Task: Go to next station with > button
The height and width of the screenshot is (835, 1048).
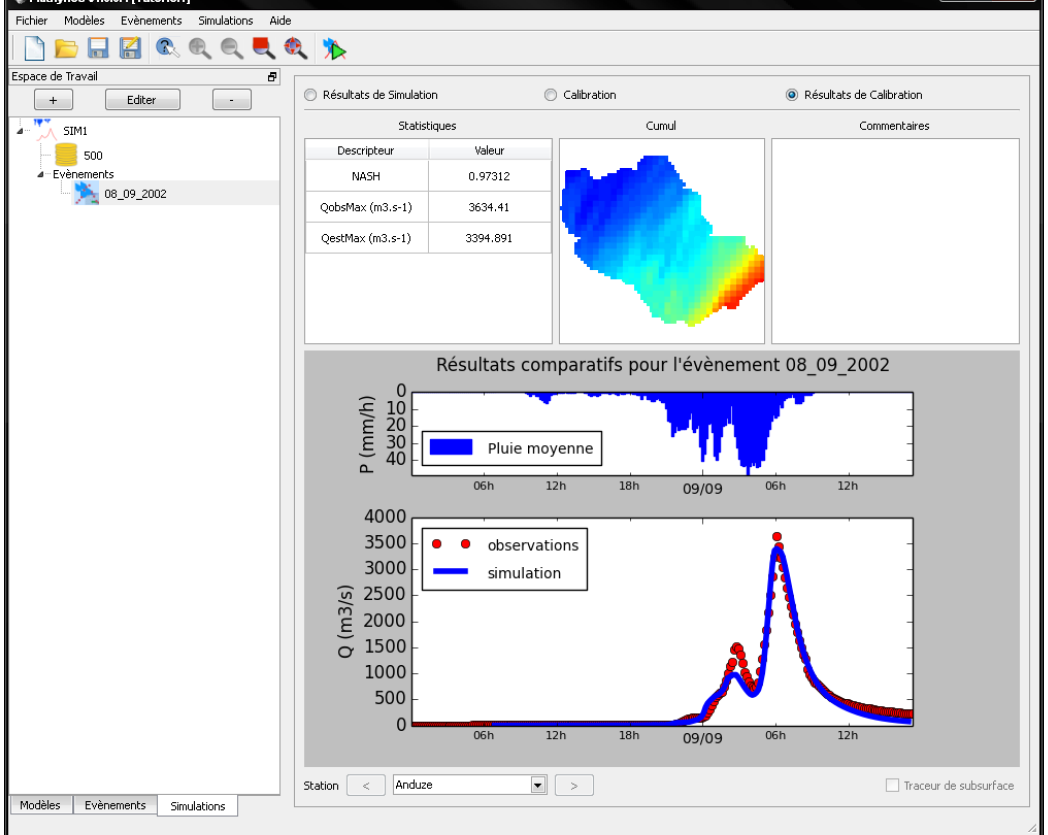Action: click(574, 786)
